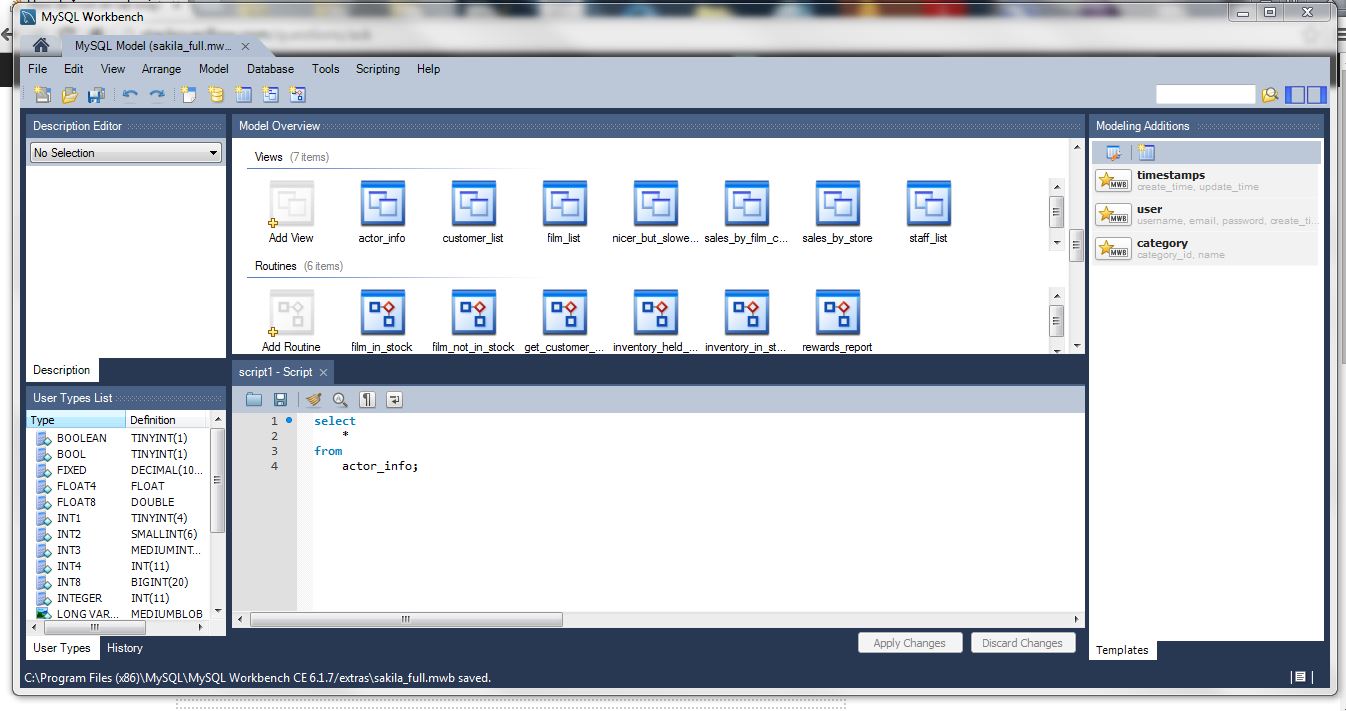This screenshot has width=1346, height=711.
Task: Click the Add View placeholder icon
Action: 291,204
